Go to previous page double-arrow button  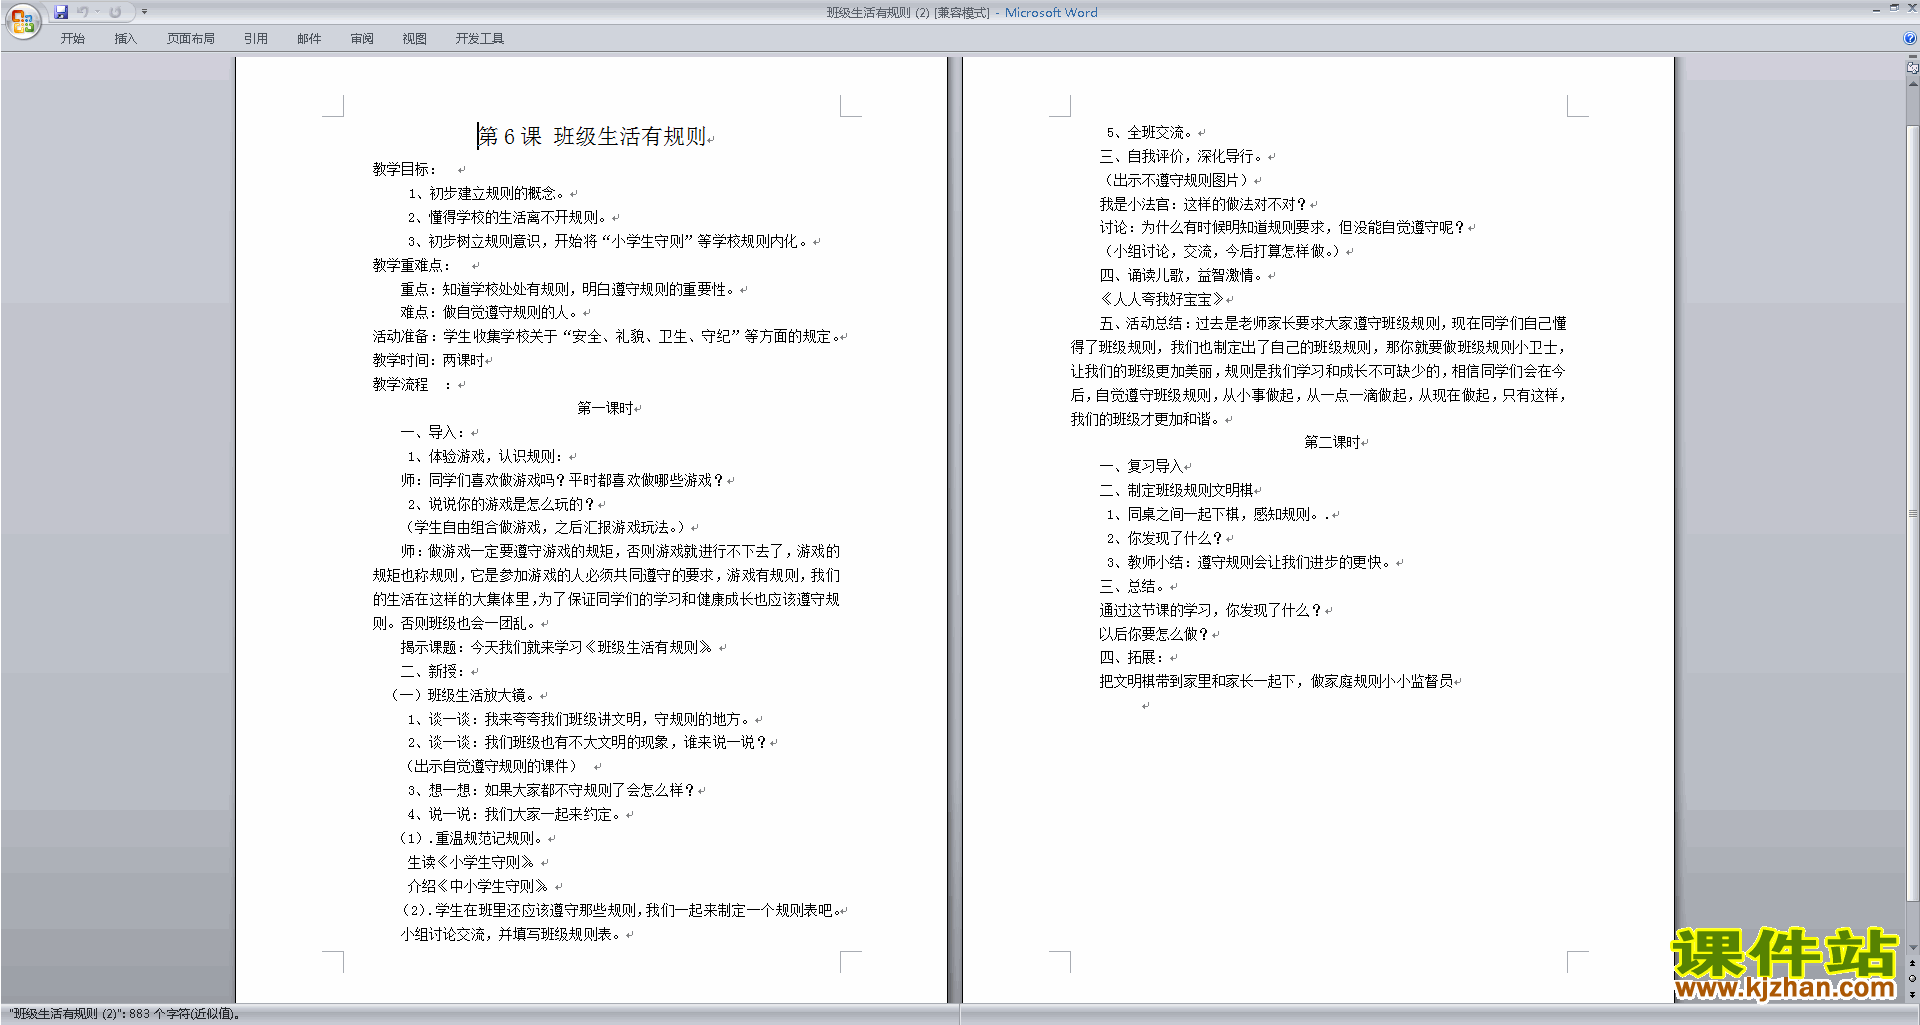tap(1912, 964)
